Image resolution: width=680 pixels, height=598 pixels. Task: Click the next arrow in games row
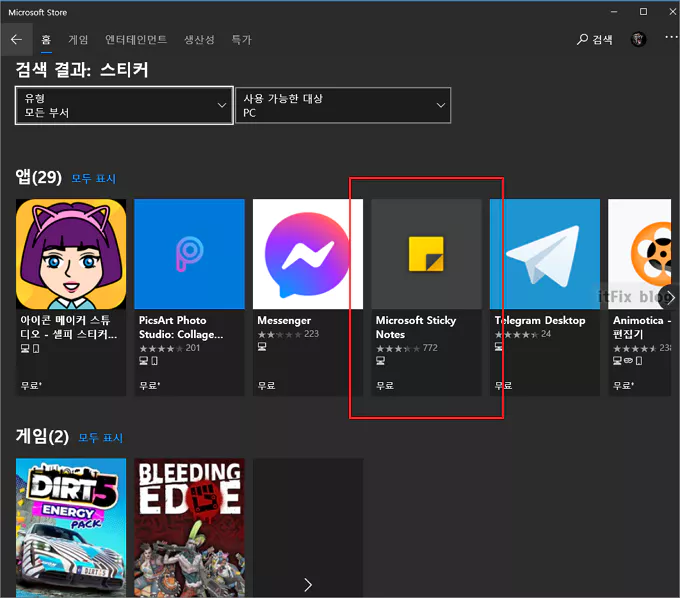tap(308, 585)
